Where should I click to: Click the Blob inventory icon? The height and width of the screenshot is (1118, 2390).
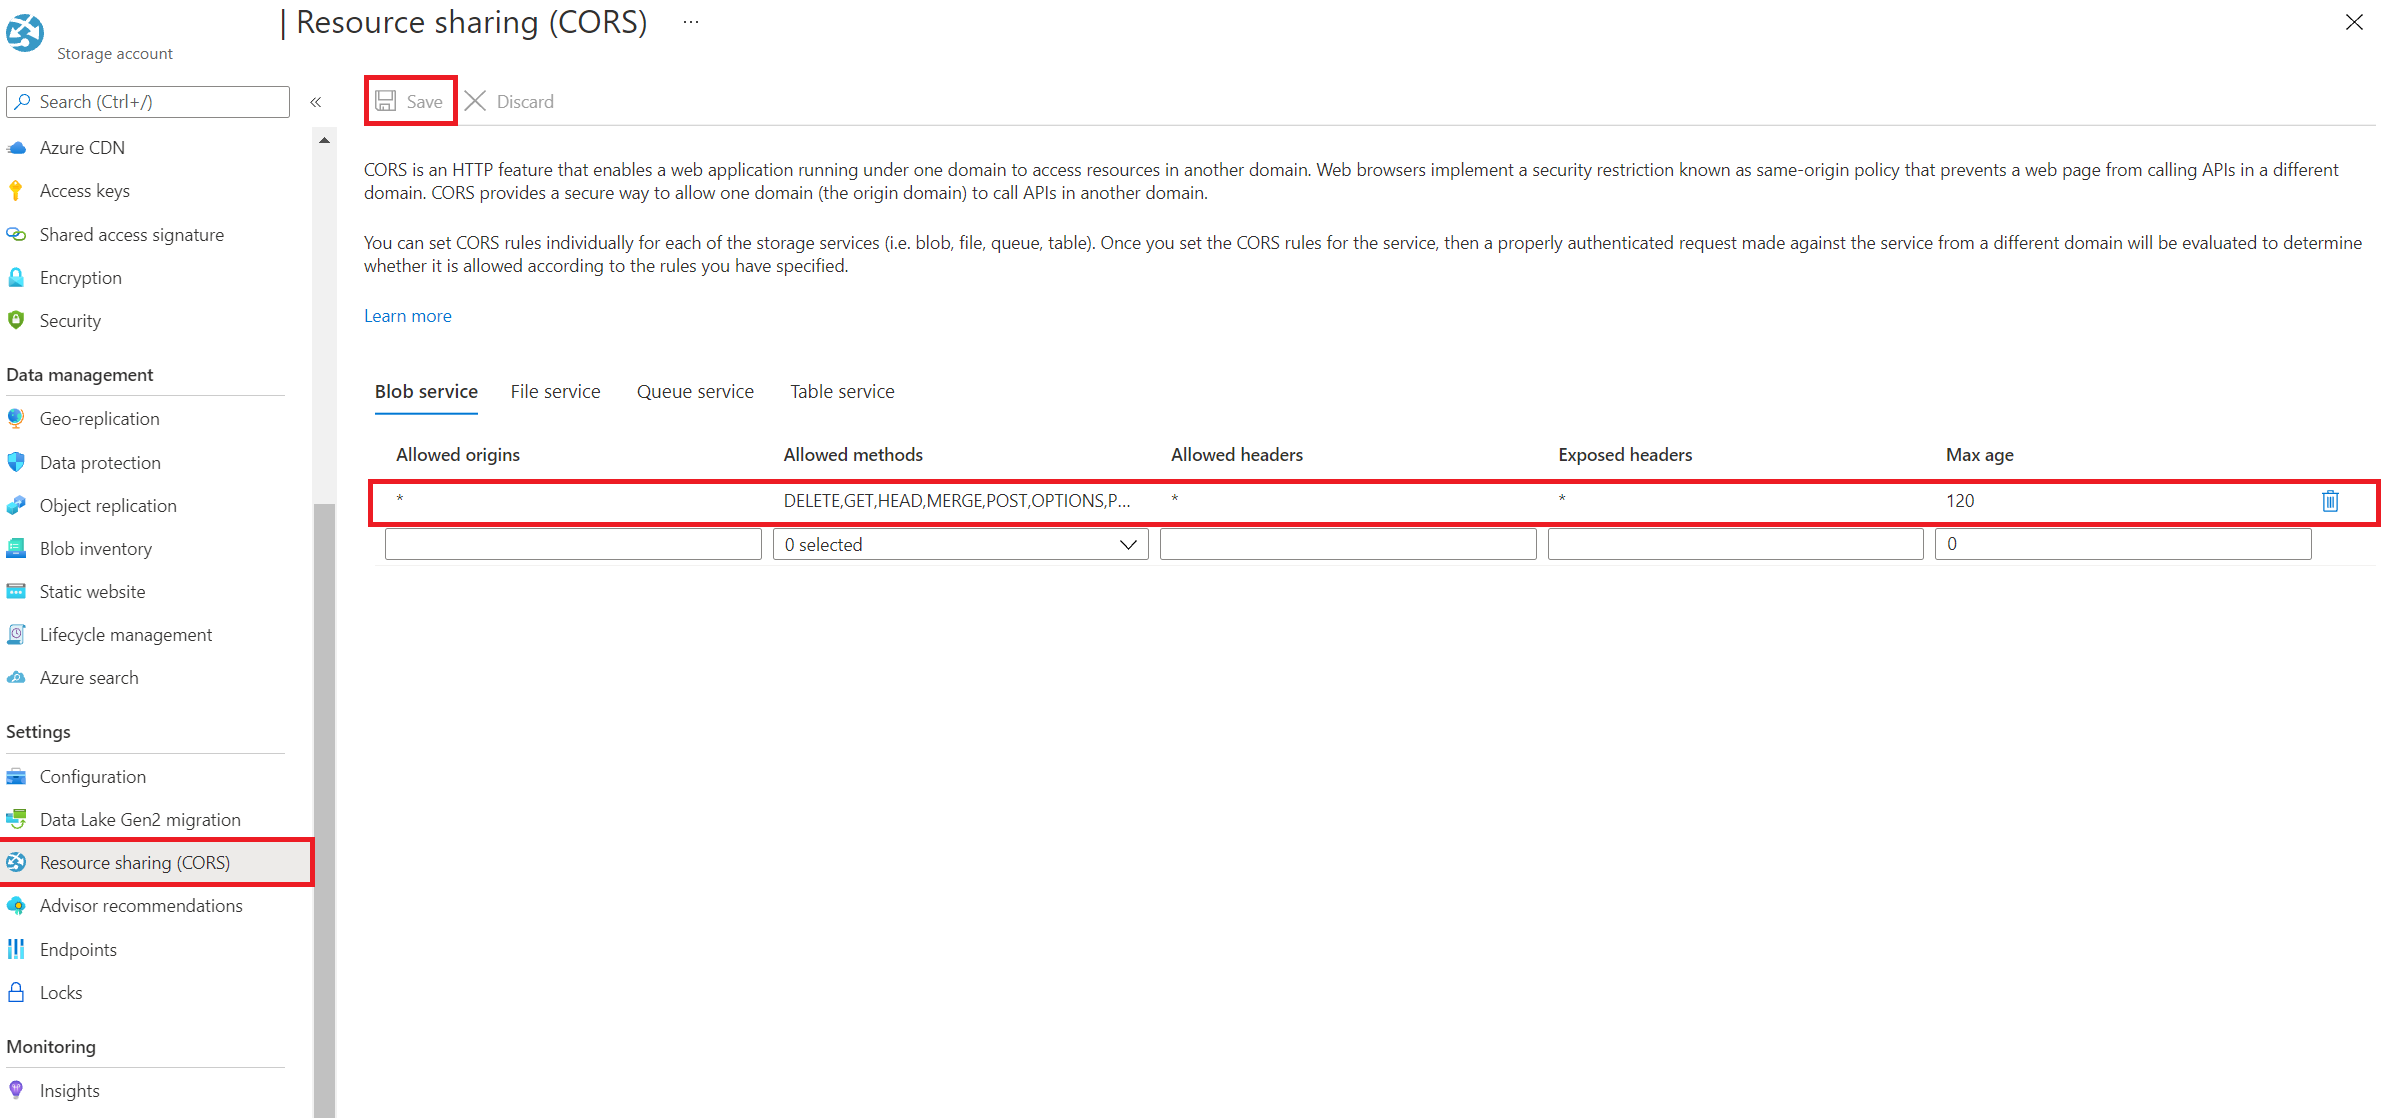coord(16,549)
